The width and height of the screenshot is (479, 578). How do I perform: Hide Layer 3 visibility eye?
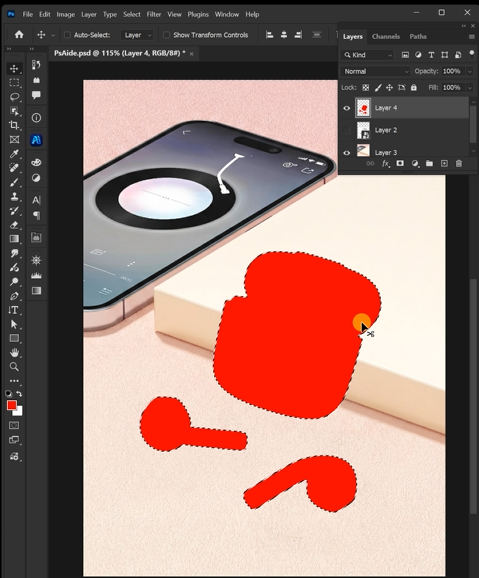pos(347,153)
